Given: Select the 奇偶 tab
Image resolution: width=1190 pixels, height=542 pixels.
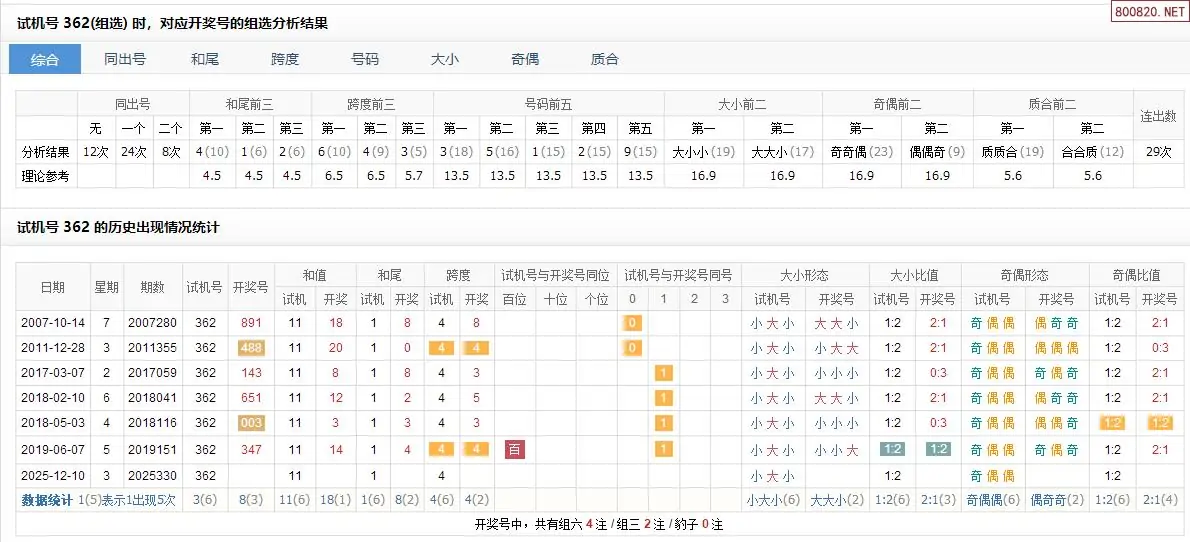Looking at the screenshot, I should click(525, 59).
